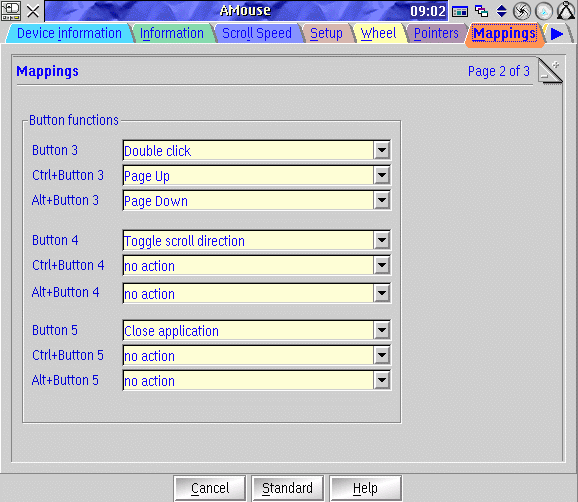Click the Page 2 of 3 text
The width and height of the screenshot is (578, 502).
click(499, 71)
